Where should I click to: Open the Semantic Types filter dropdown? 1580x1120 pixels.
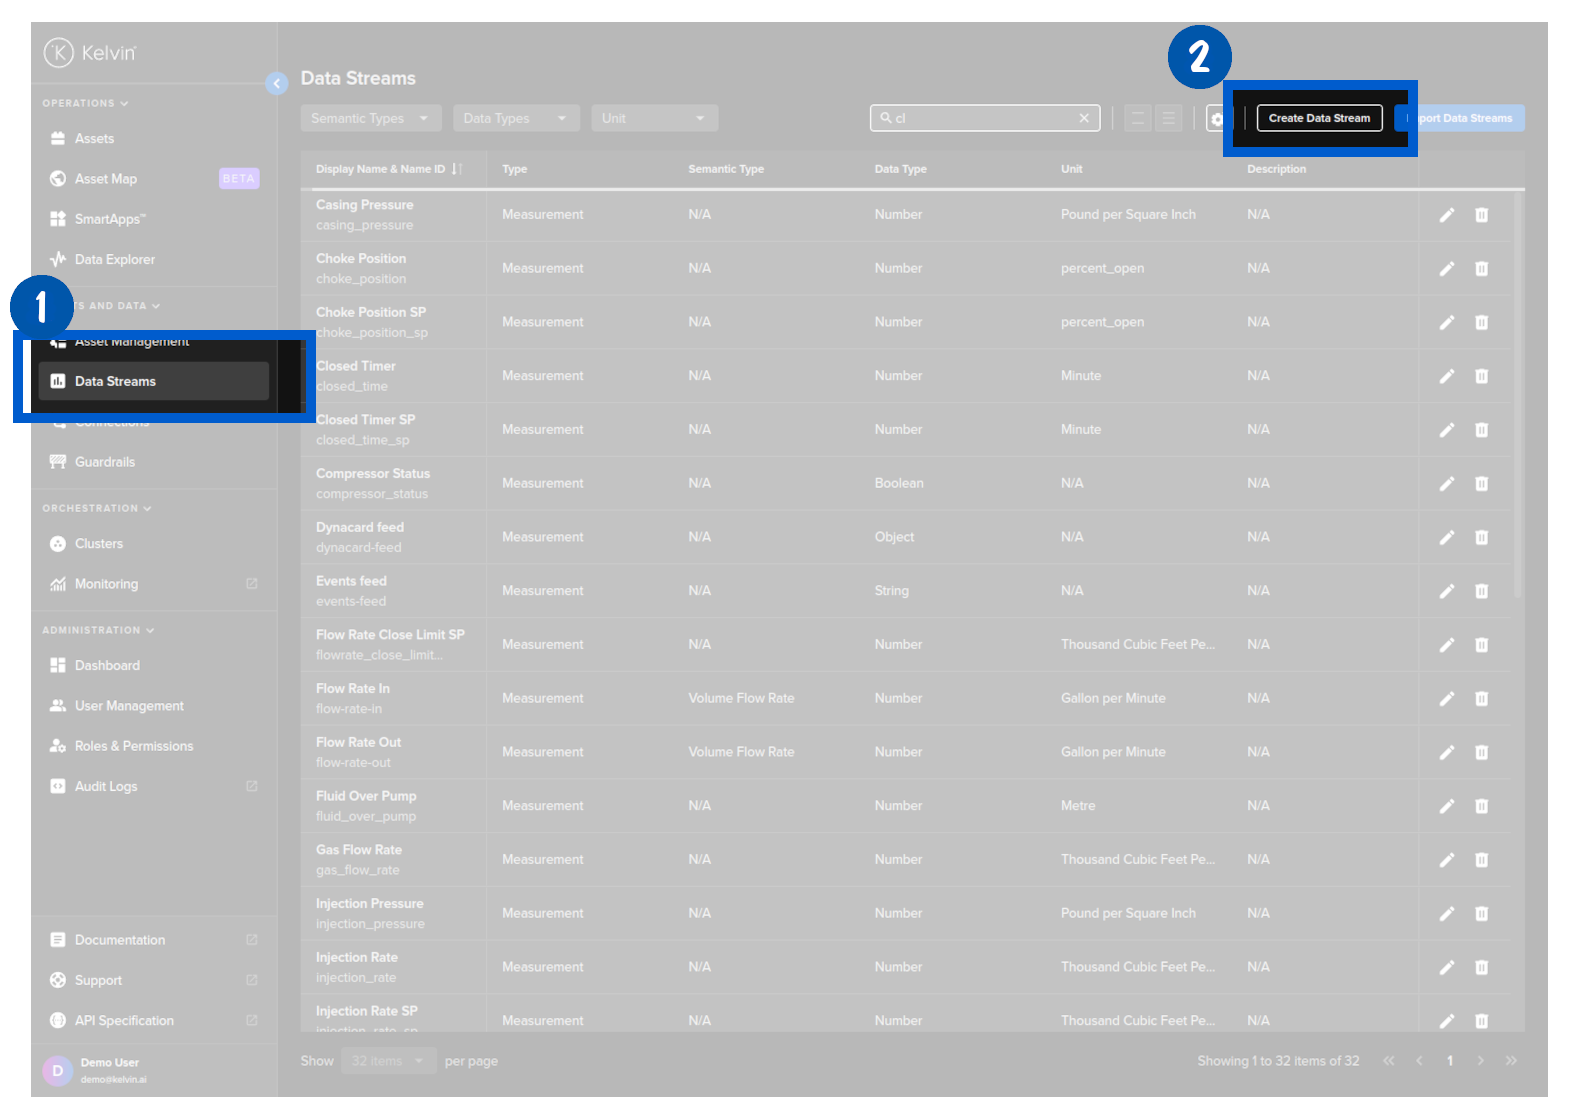point(370,118)
